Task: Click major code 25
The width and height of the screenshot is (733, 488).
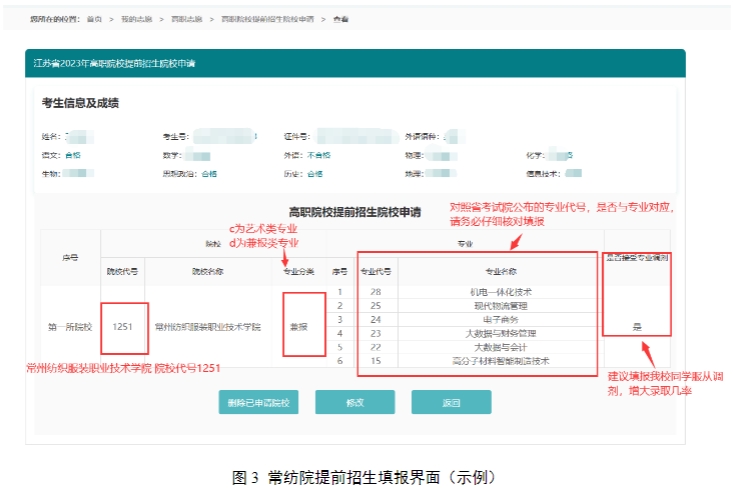Action: point(376,306)
